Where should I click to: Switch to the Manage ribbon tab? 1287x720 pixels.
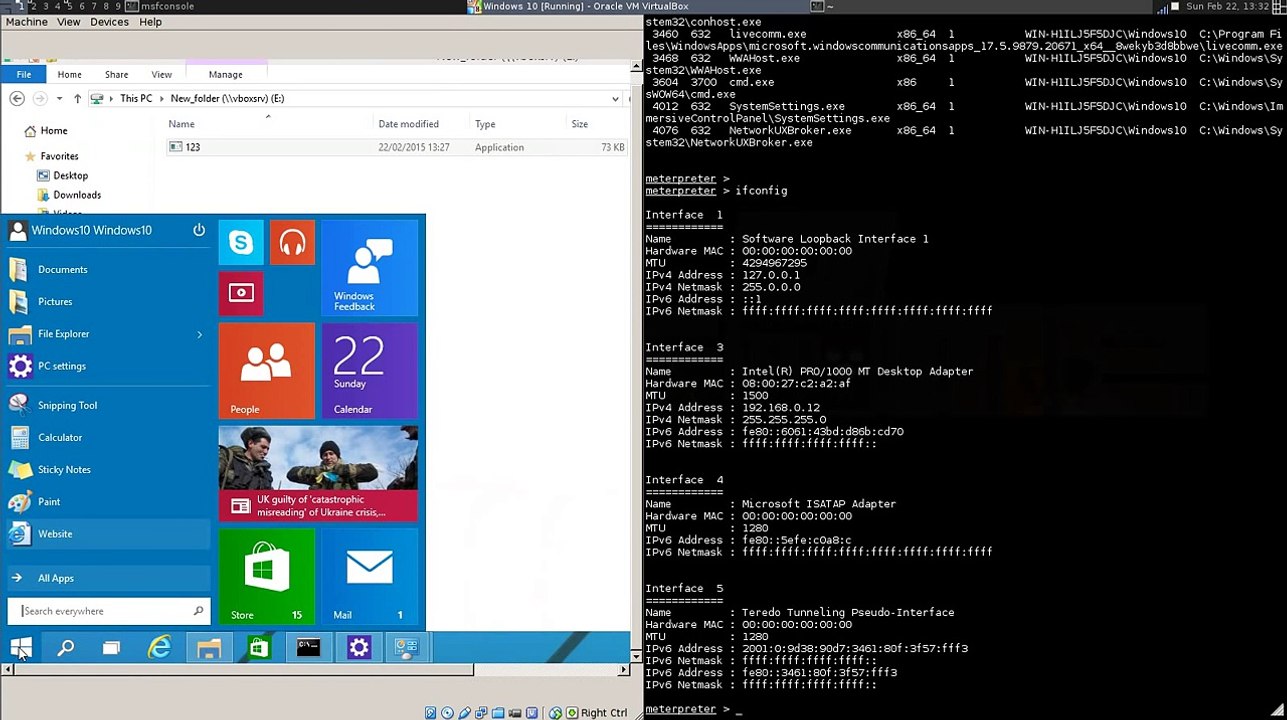click(x=225, y=74)
